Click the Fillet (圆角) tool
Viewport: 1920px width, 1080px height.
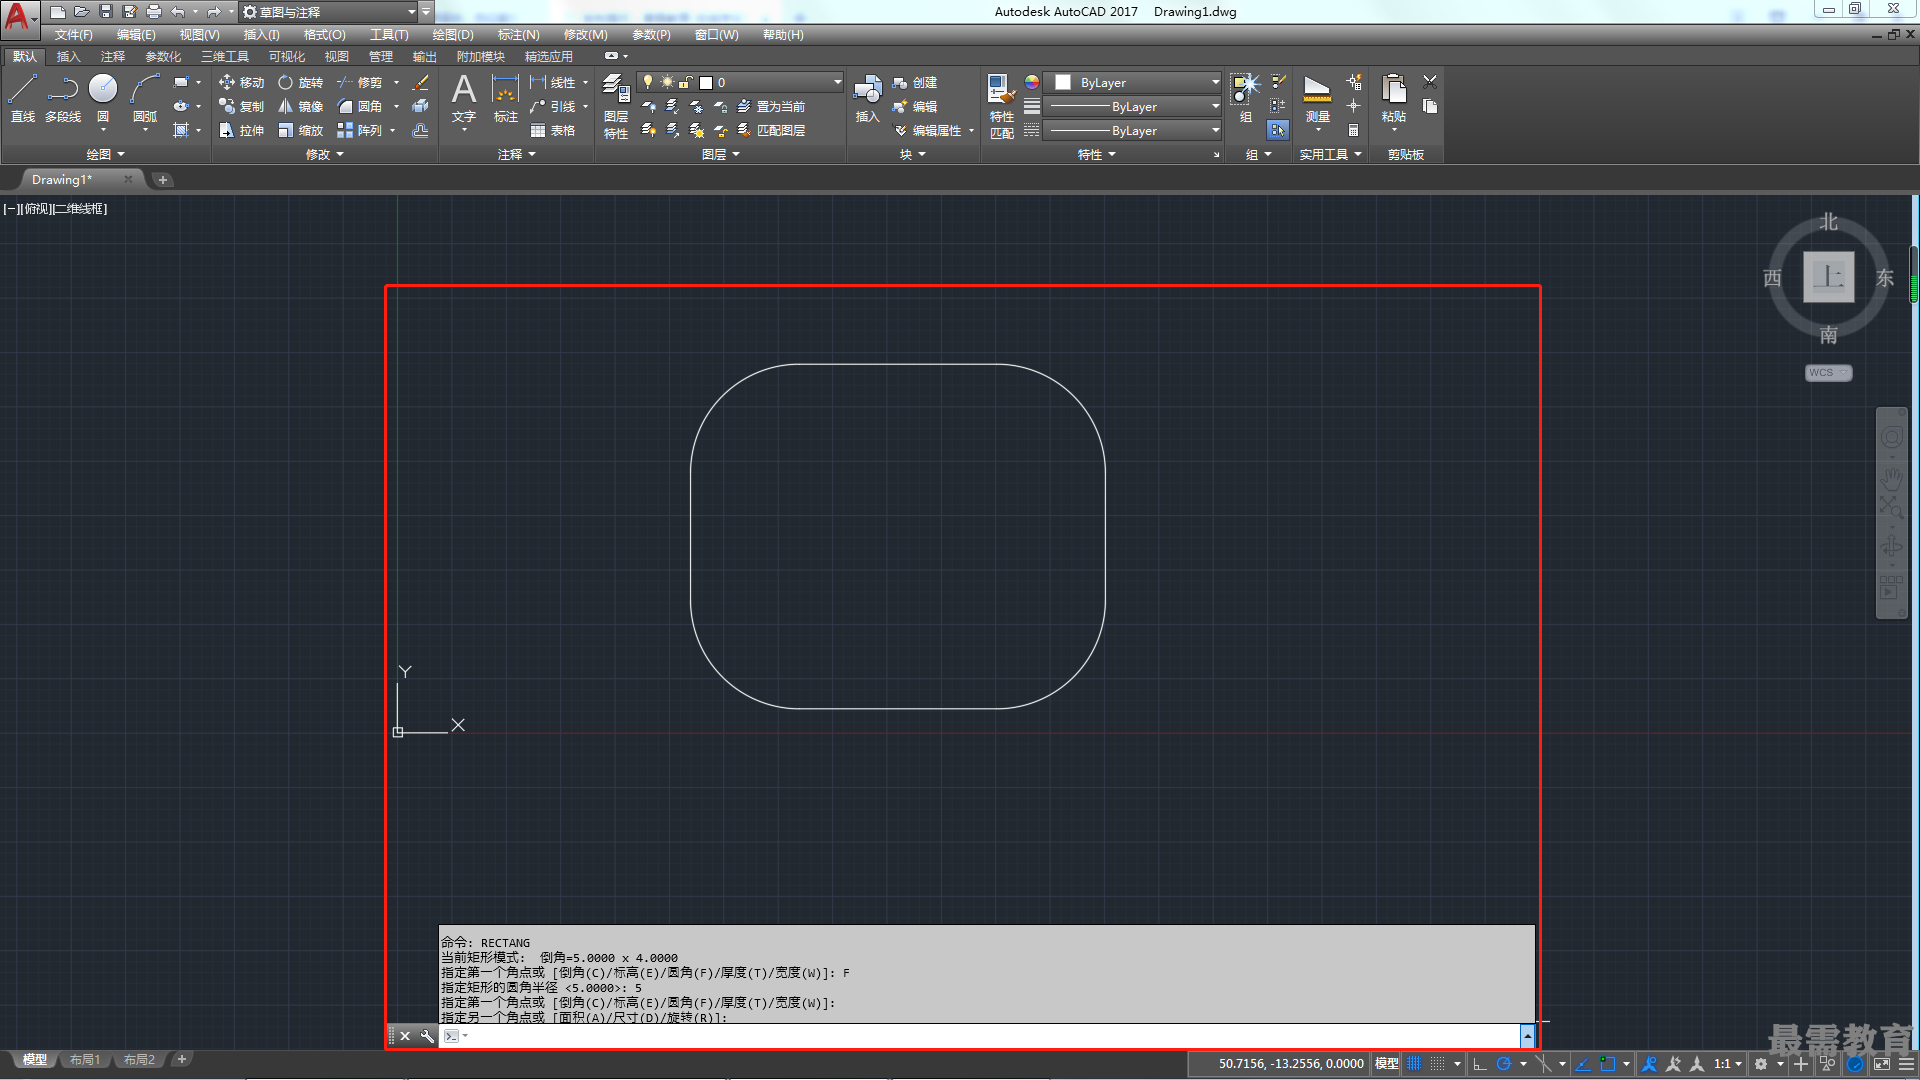pos(360,106)
